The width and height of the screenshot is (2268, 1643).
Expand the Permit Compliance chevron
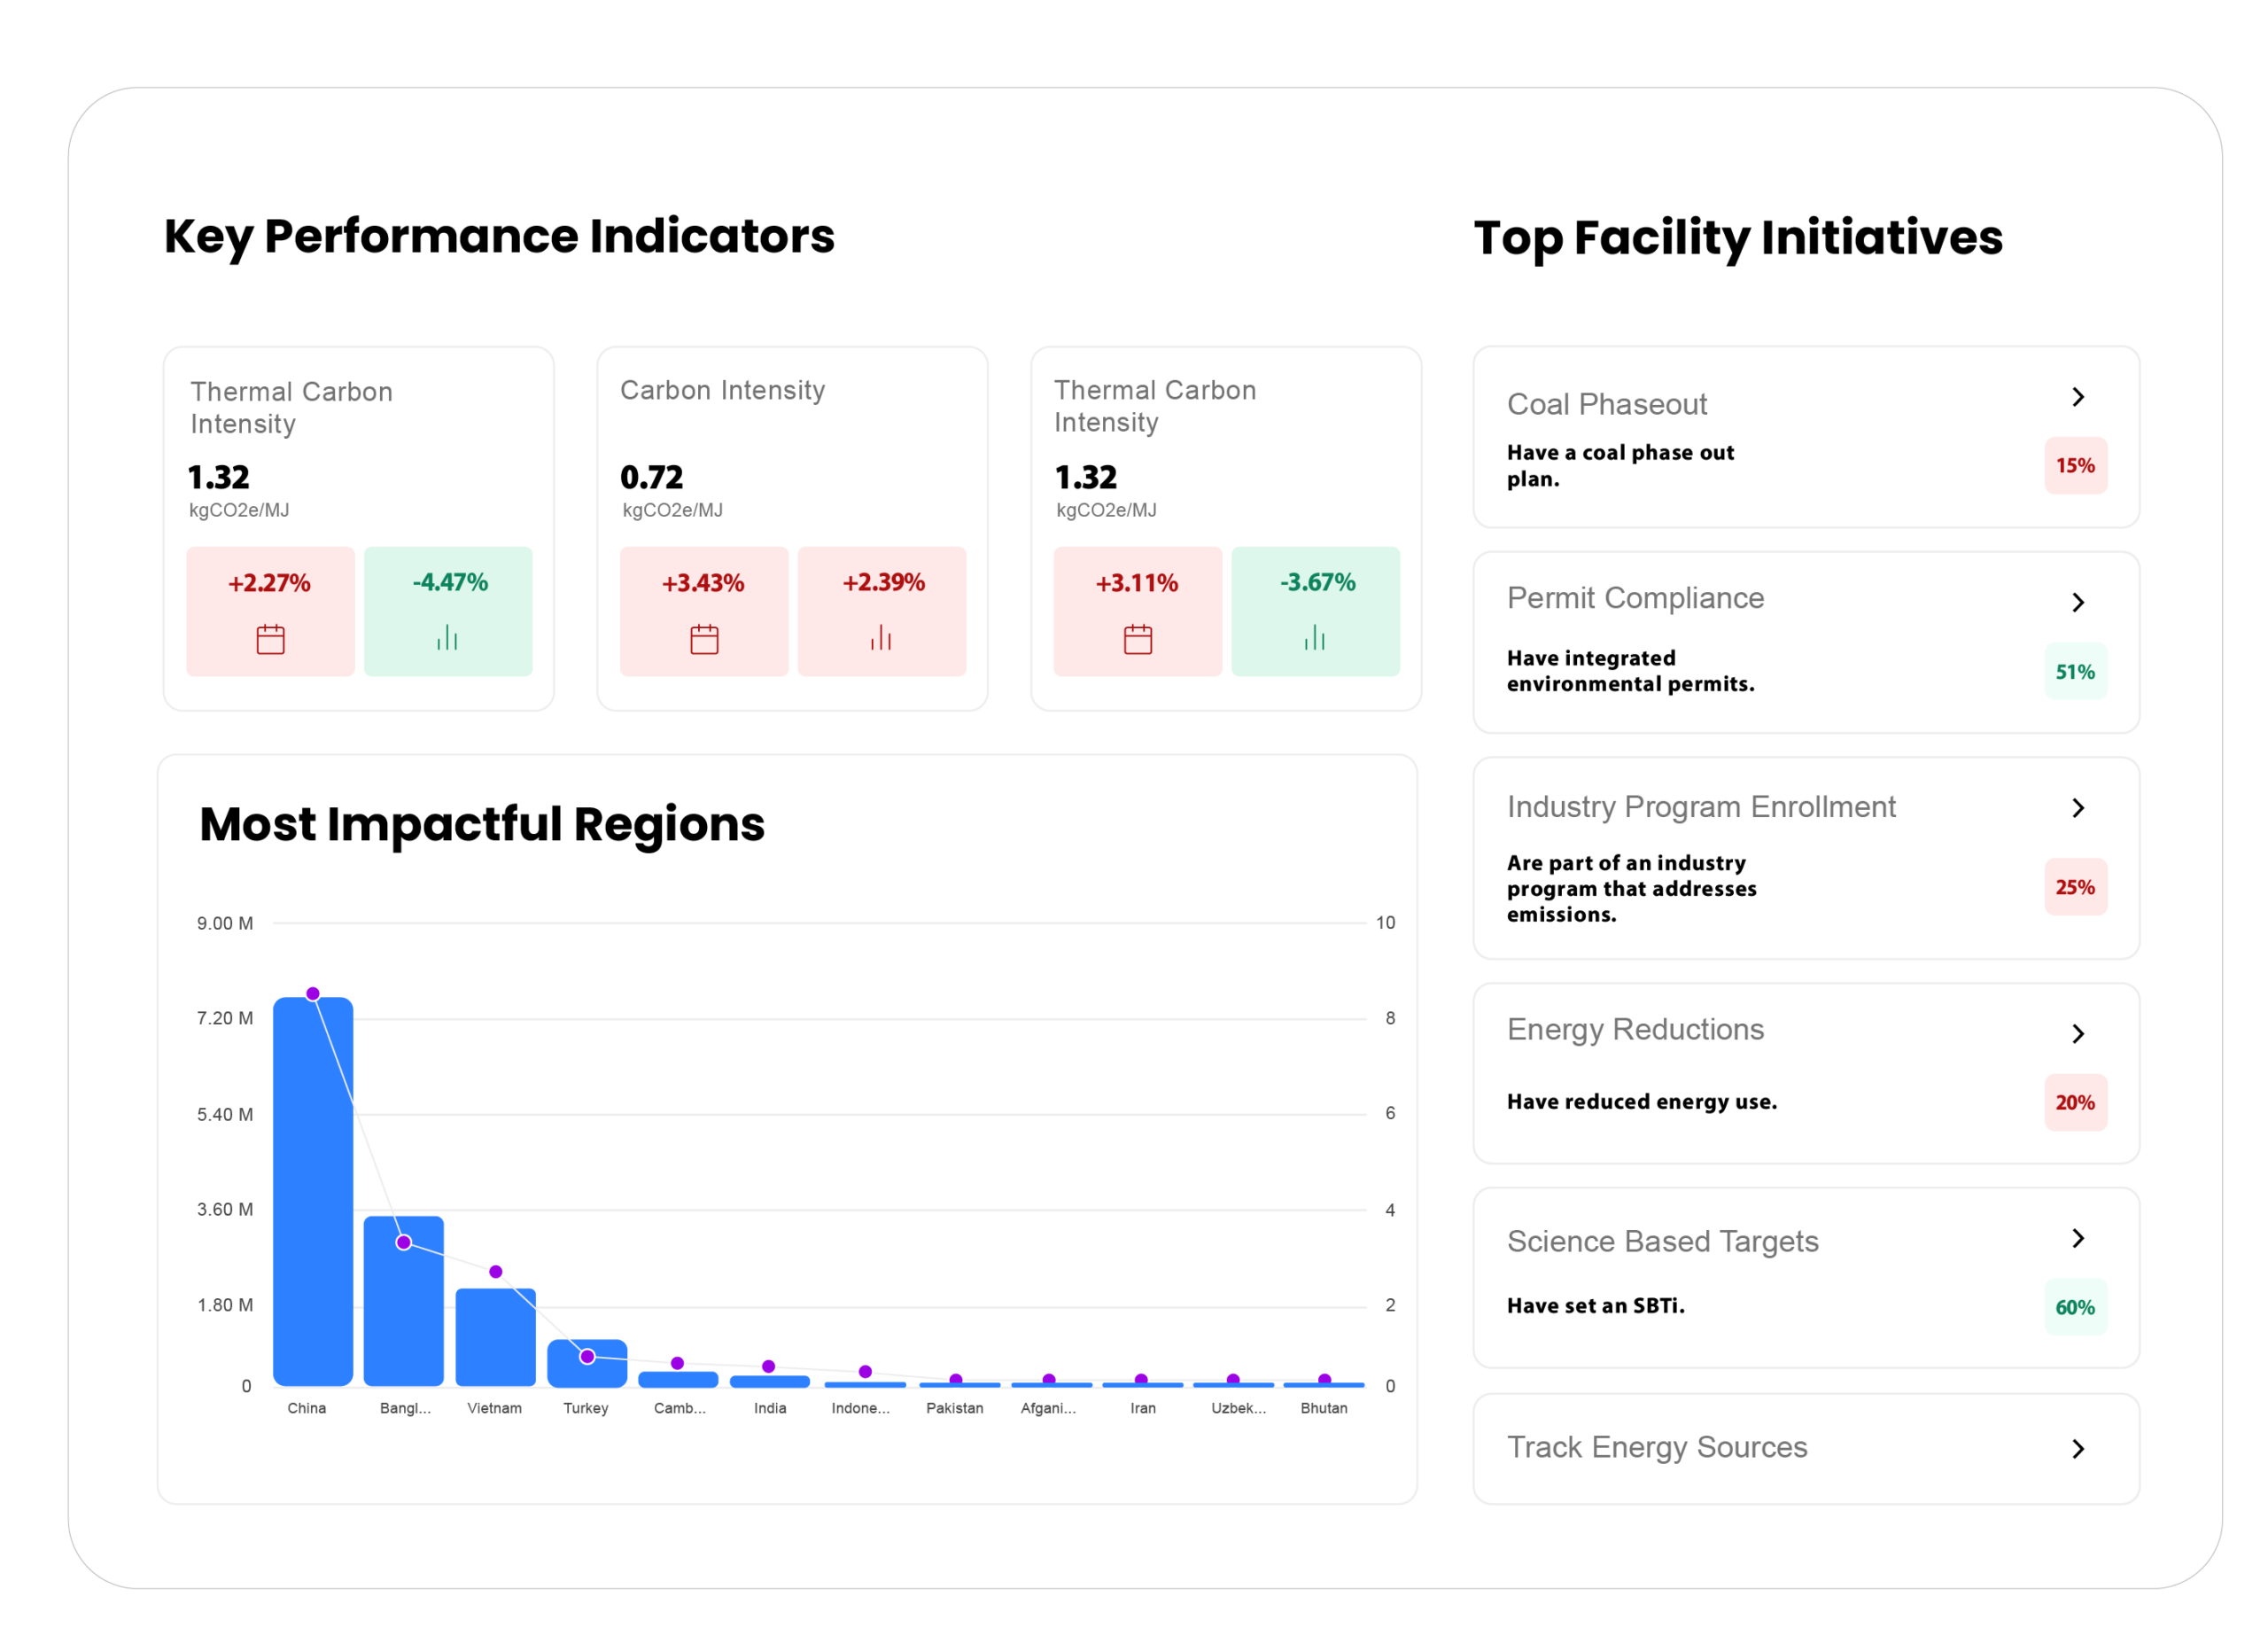(2079, 602)
